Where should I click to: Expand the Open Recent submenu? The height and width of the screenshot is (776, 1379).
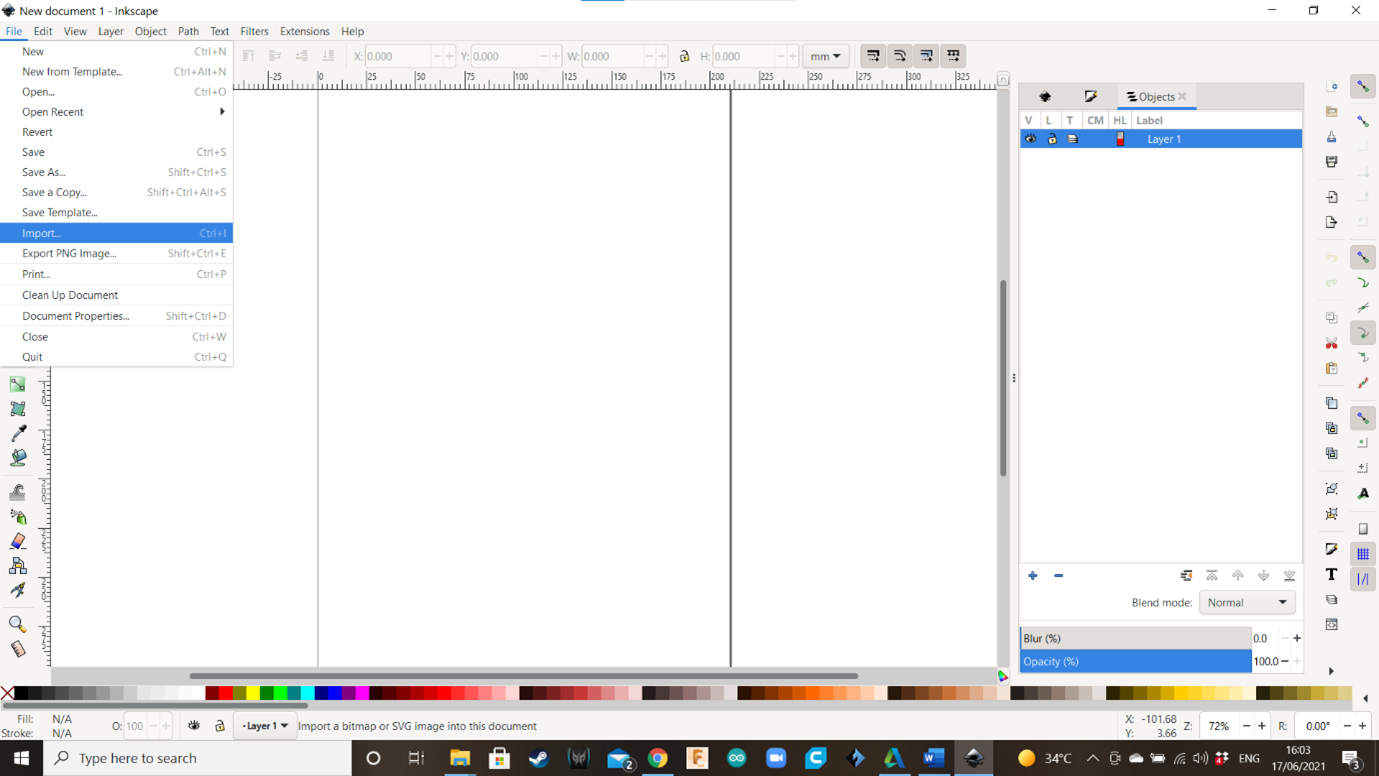[116, 112]
